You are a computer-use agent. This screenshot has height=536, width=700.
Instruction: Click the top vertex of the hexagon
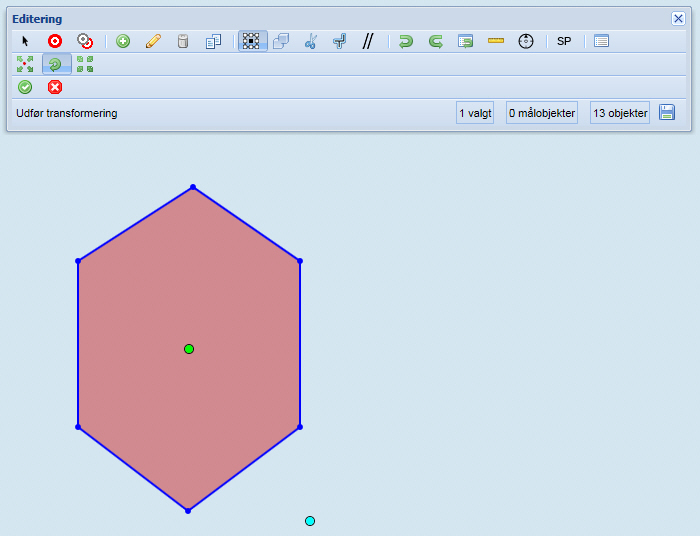(x=193, y=187)
